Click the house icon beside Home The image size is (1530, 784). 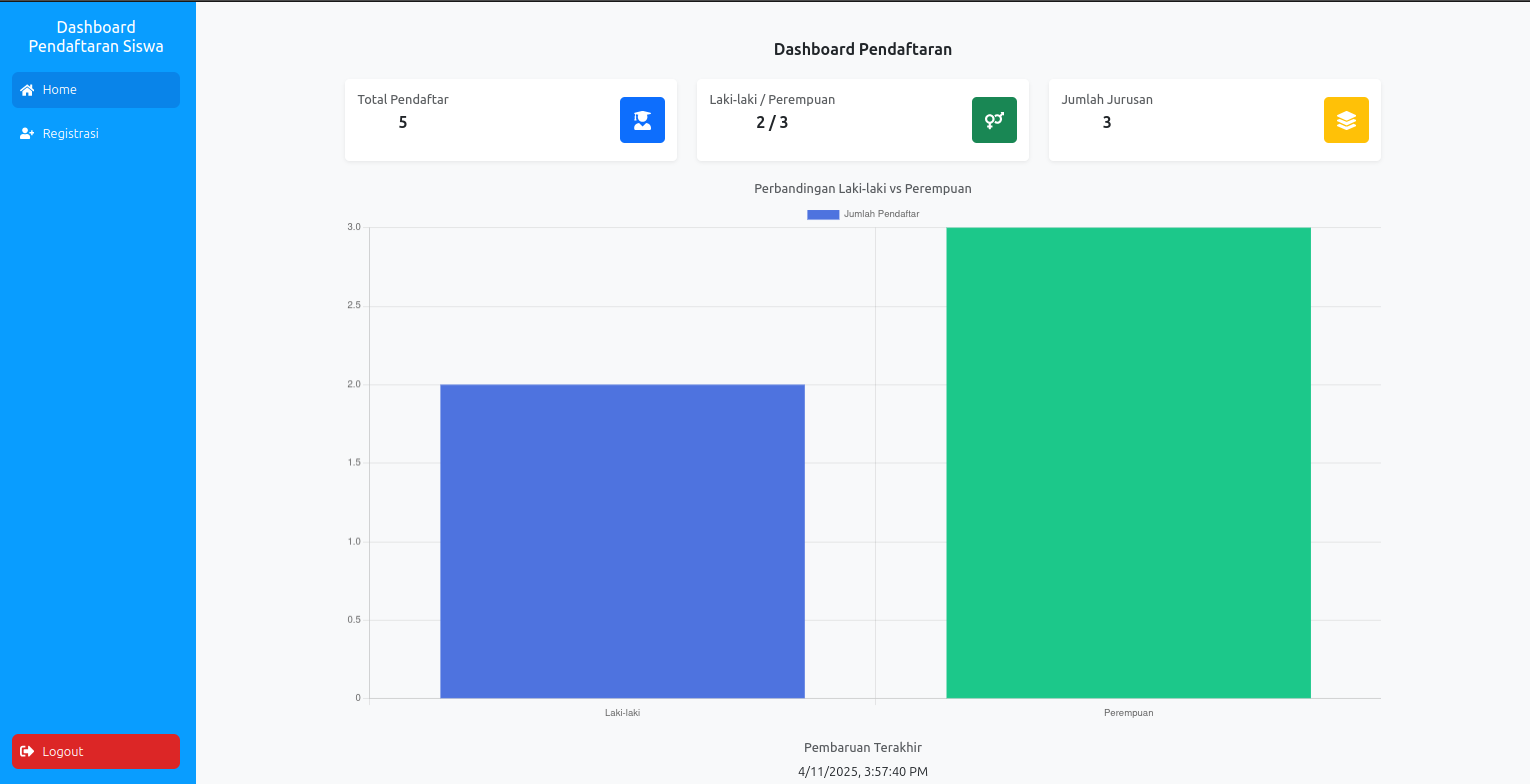click(x=27, y=90)
